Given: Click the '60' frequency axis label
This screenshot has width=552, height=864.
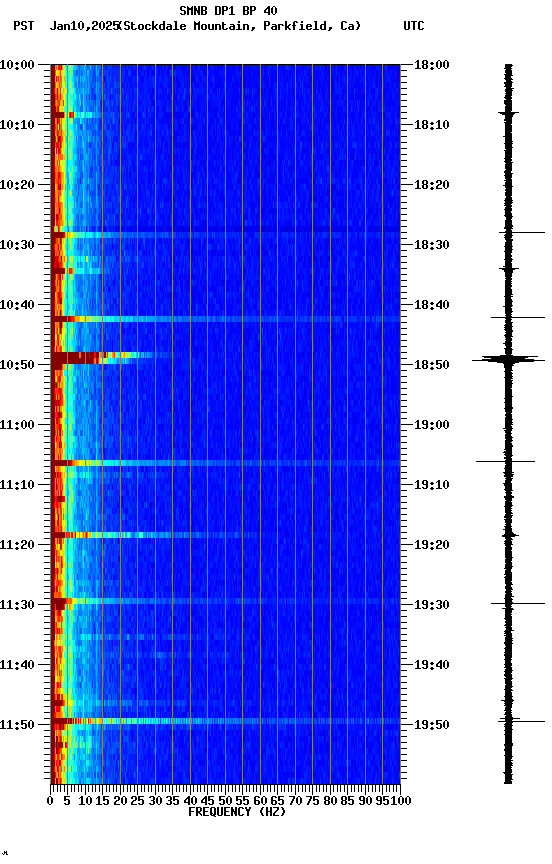Looking at the screenshot, I should (260, 802).
